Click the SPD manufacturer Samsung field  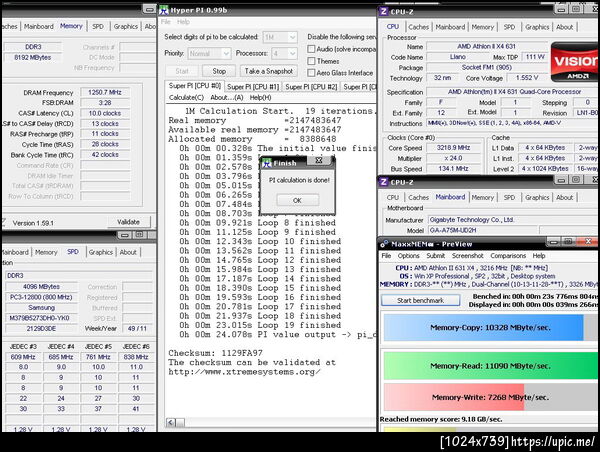click(41, 307)
